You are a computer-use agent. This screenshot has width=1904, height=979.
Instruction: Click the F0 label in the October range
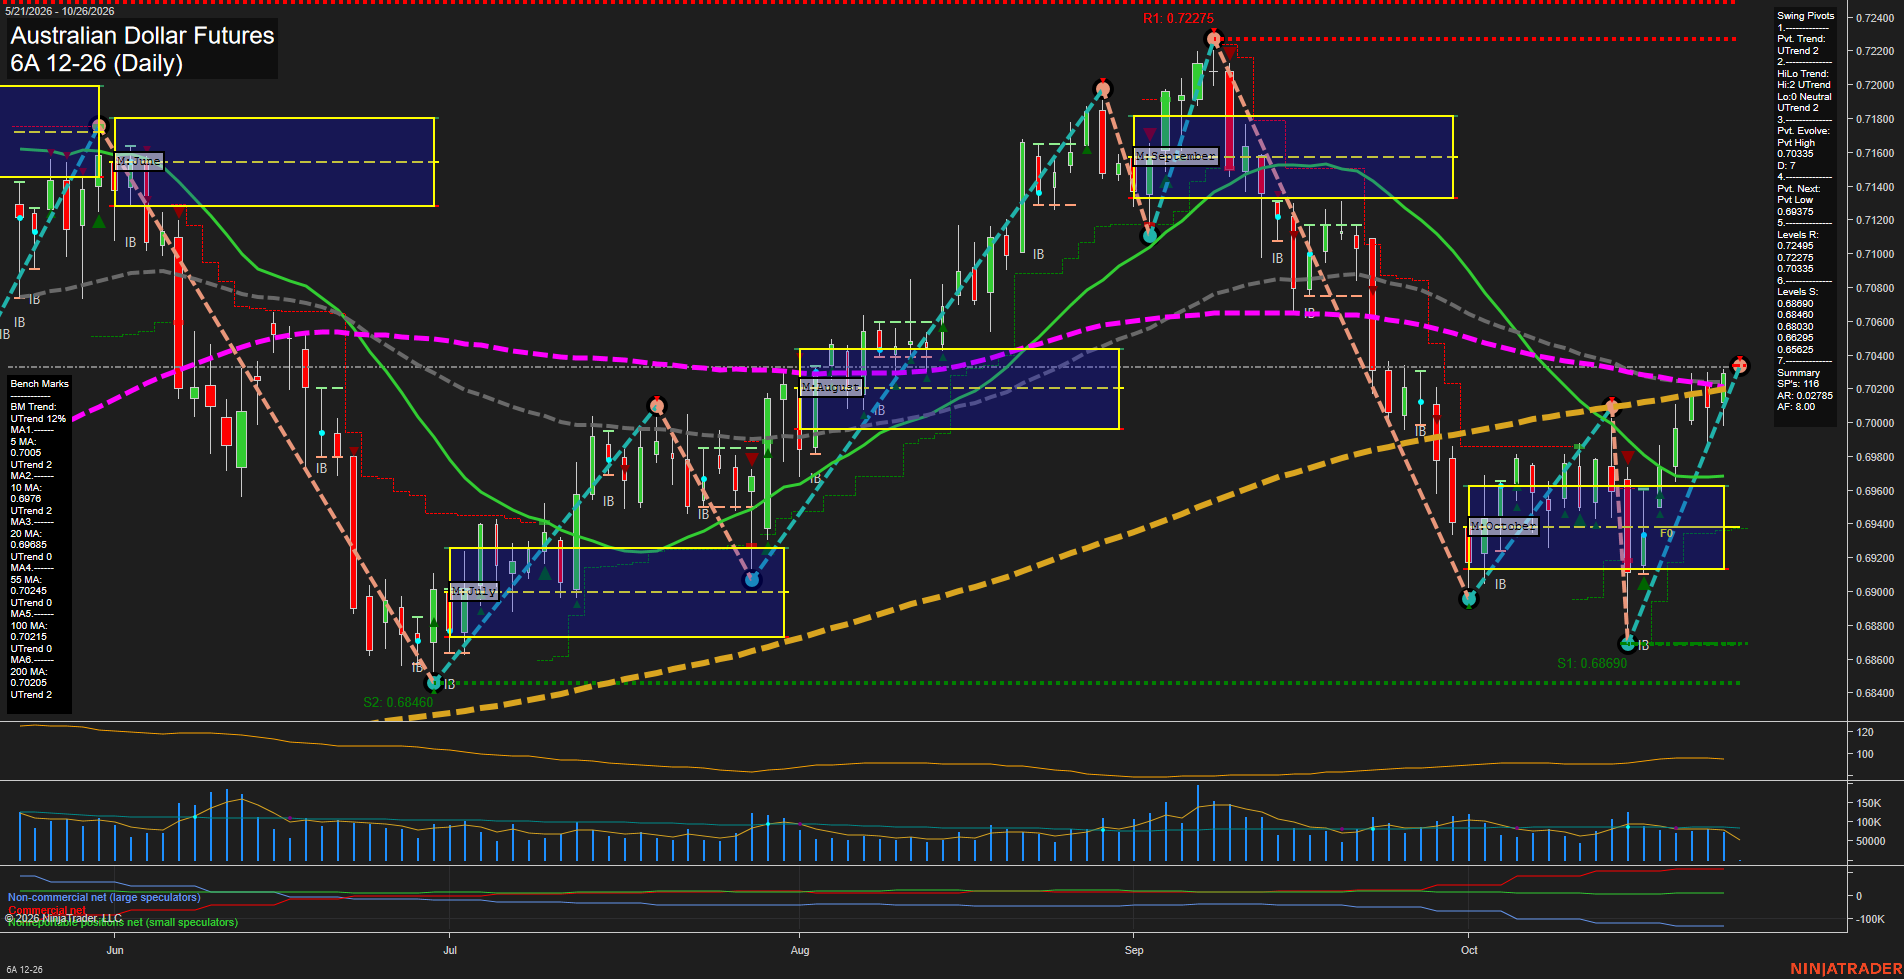click(1666, 534)
